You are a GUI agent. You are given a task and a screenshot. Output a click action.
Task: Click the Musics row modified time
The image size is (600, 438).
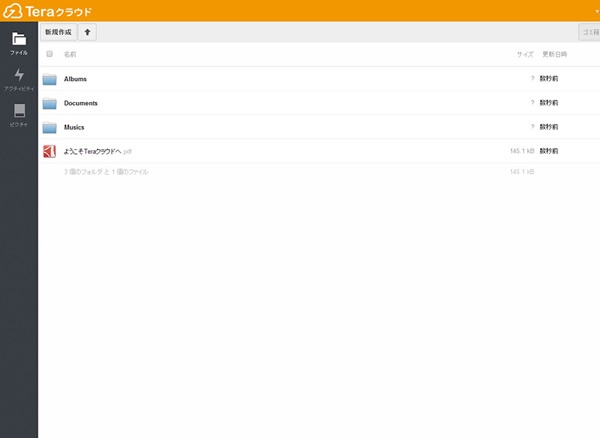[549, 127]
